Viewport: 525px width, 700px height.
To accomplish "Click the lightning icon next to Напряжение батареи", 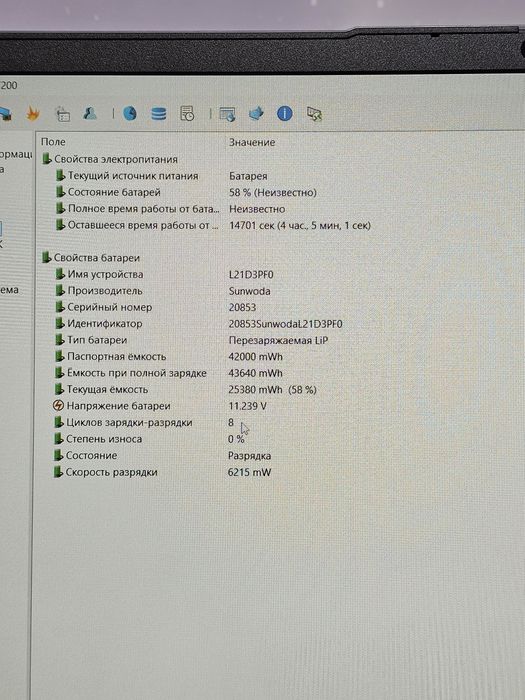I will click(x=58, y=406).
